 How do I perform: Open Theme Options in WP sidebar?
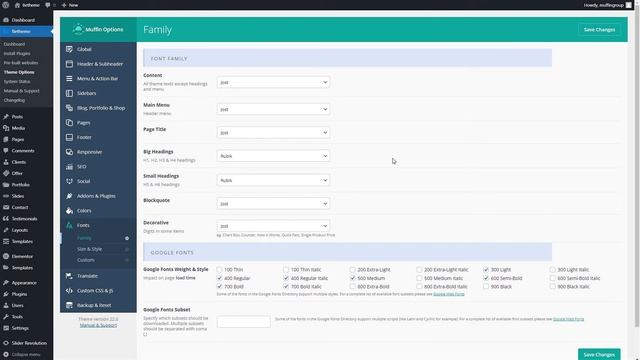(19, 72)
